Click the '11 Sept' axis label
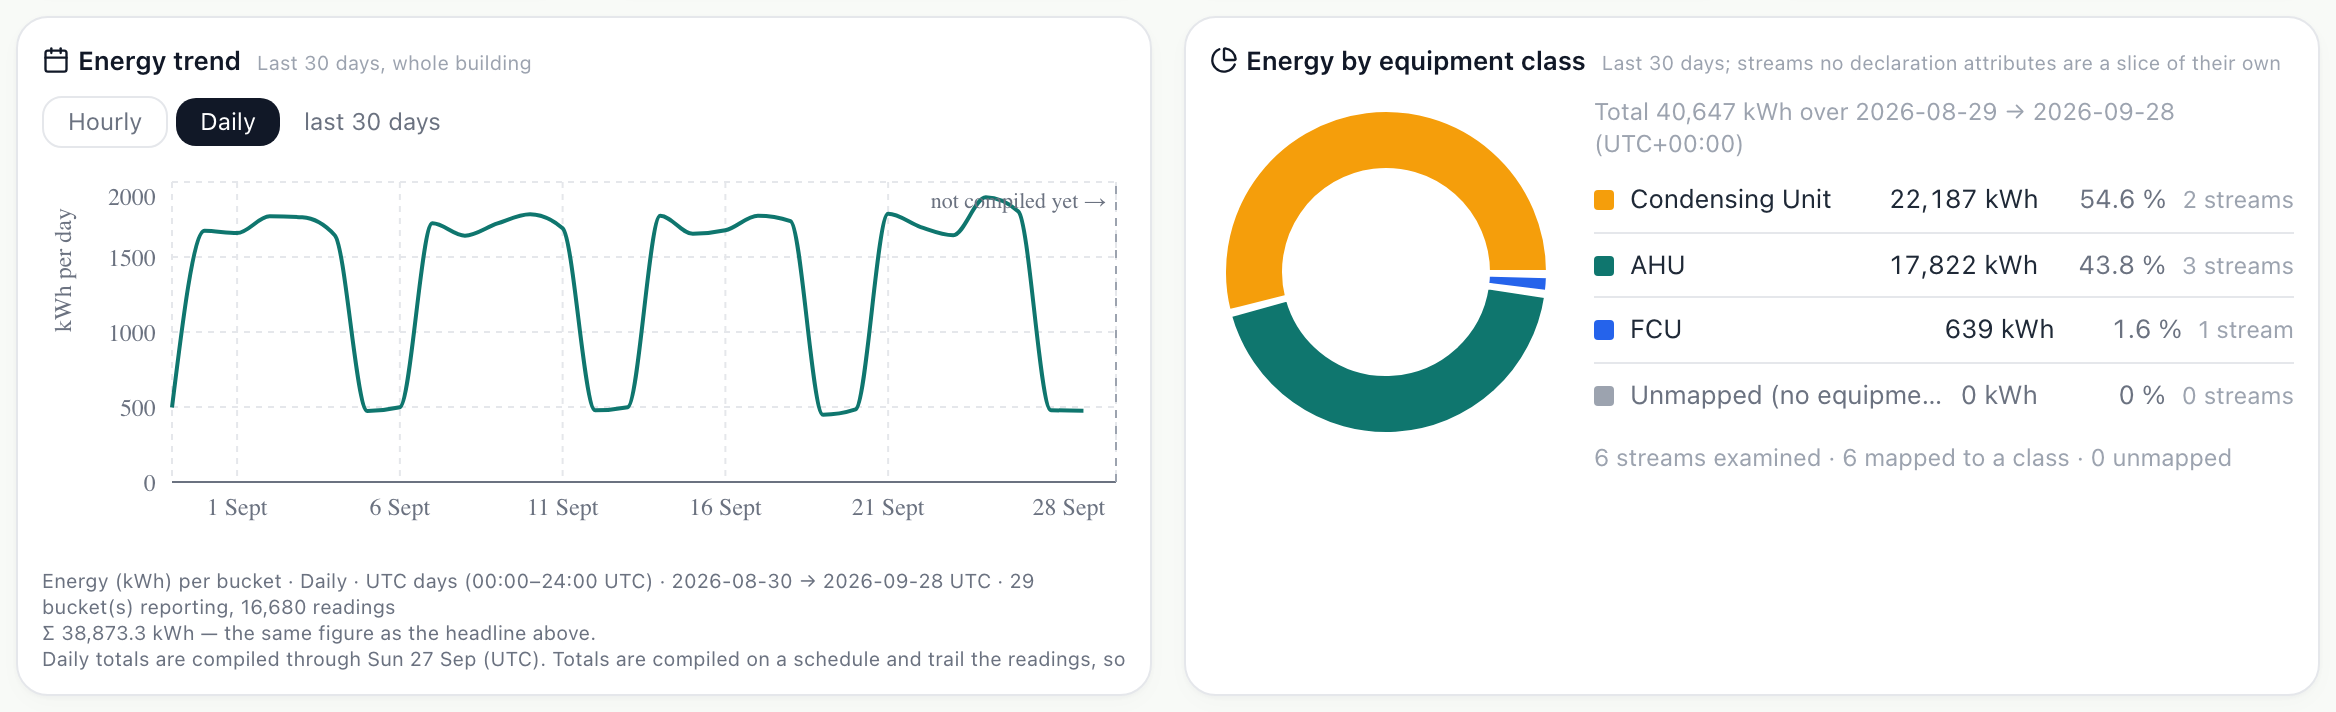This screenshot has width=2336, height=712. coord(562,508)
